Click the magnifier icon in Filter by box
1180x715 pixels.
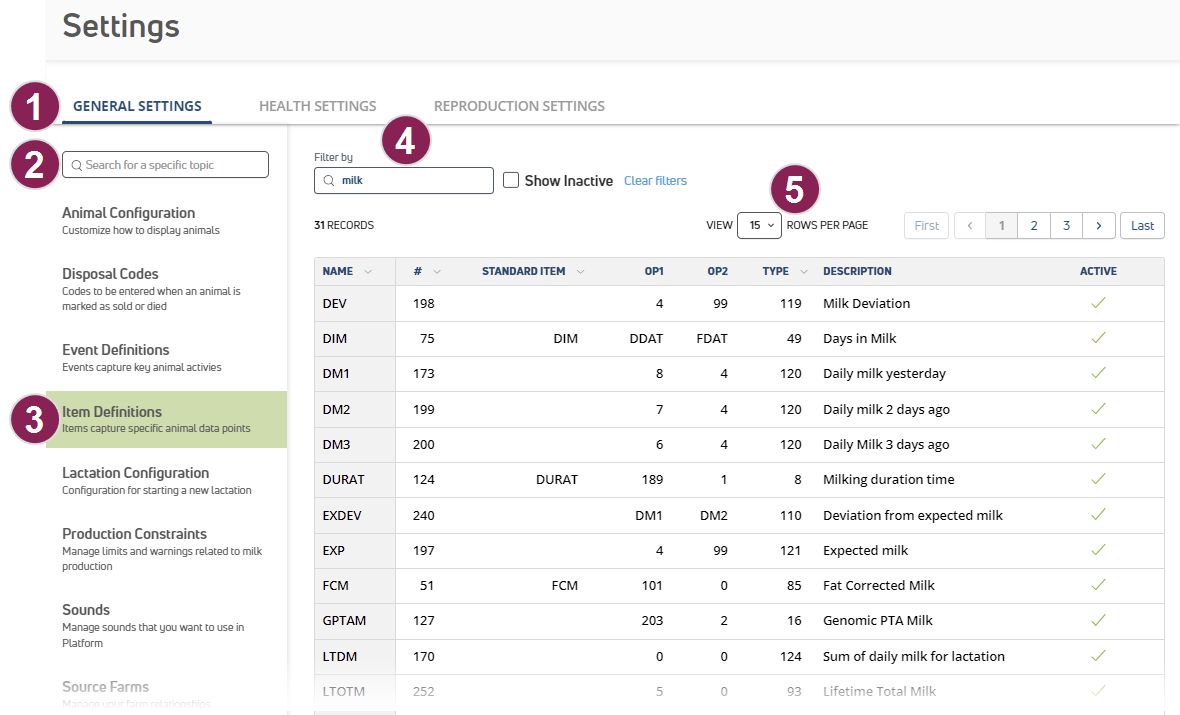[328, 181]
